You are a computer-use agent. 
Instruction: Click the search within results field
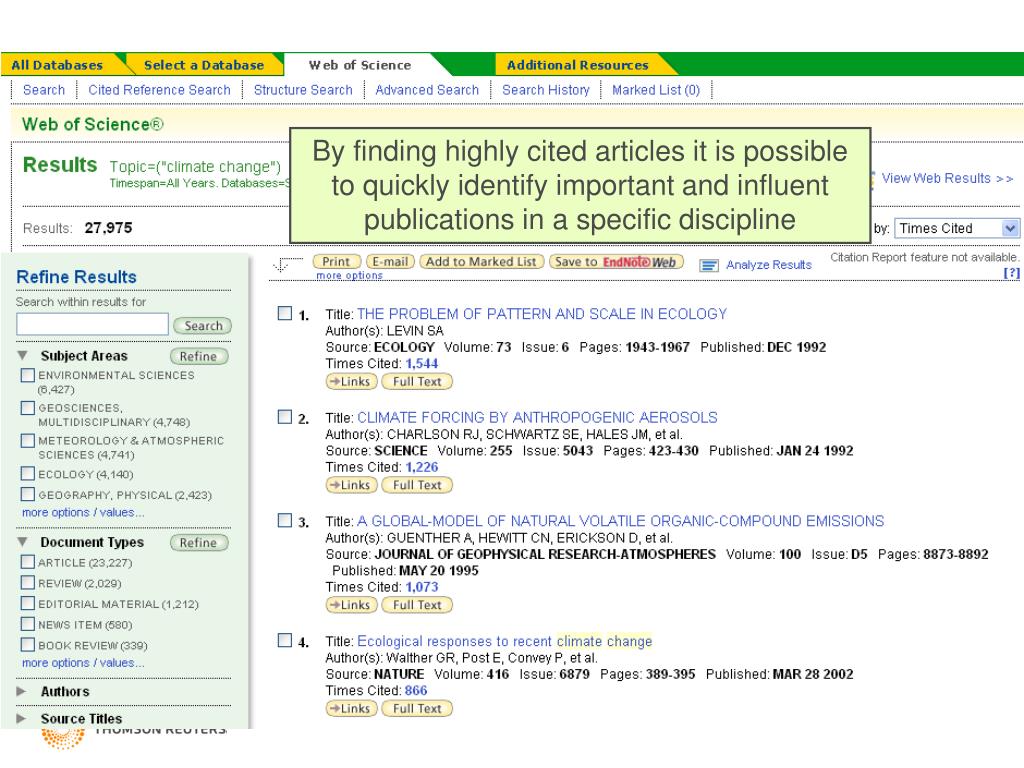(x=93, y=324)
